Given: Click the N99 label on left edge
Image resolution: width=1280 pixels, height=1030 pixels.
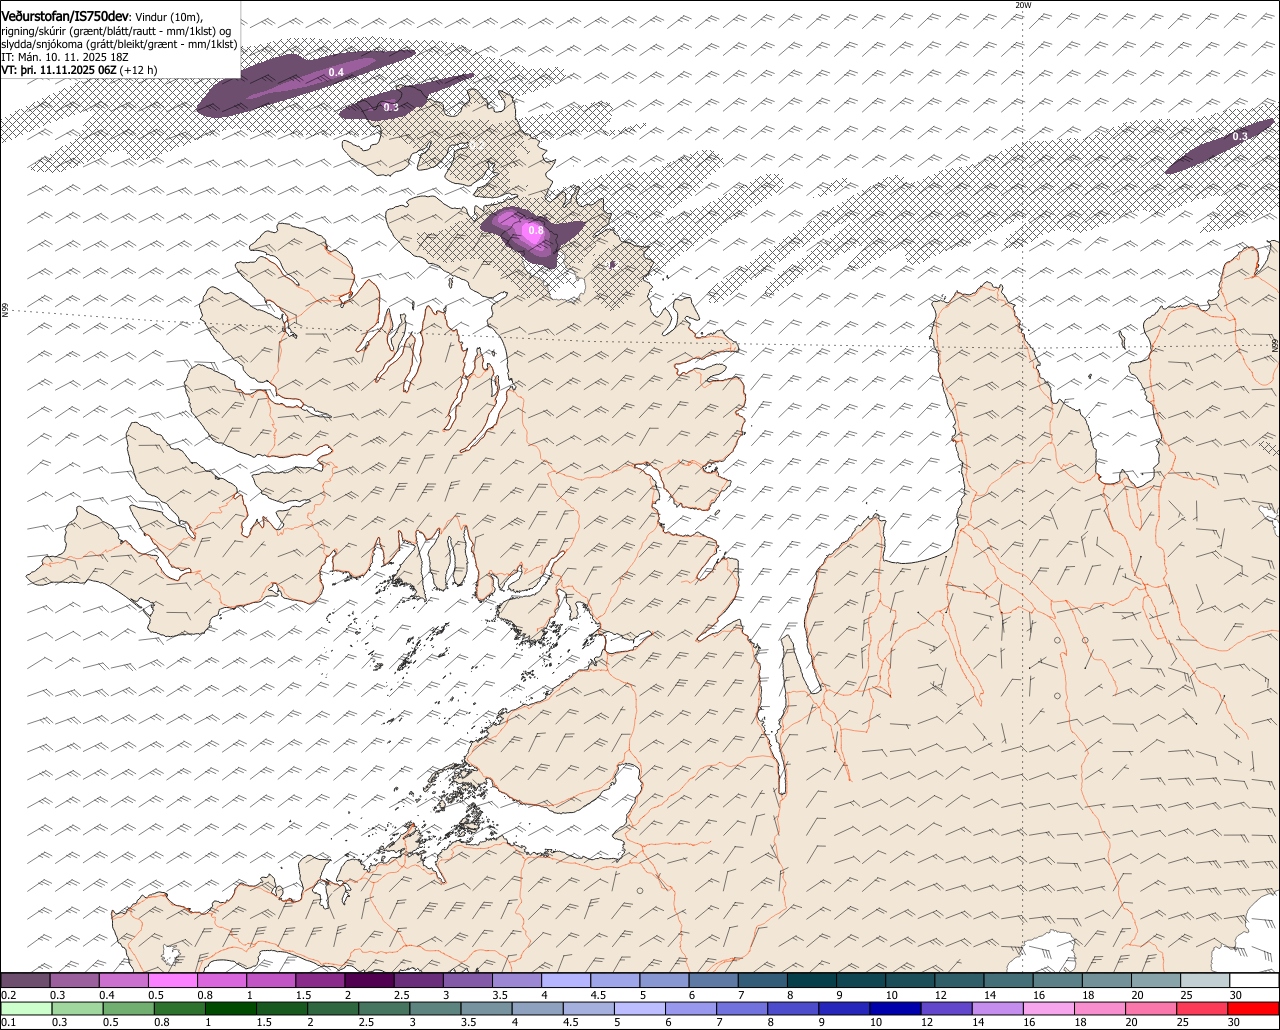Looking at the screenshot, I should coord(4,311).
